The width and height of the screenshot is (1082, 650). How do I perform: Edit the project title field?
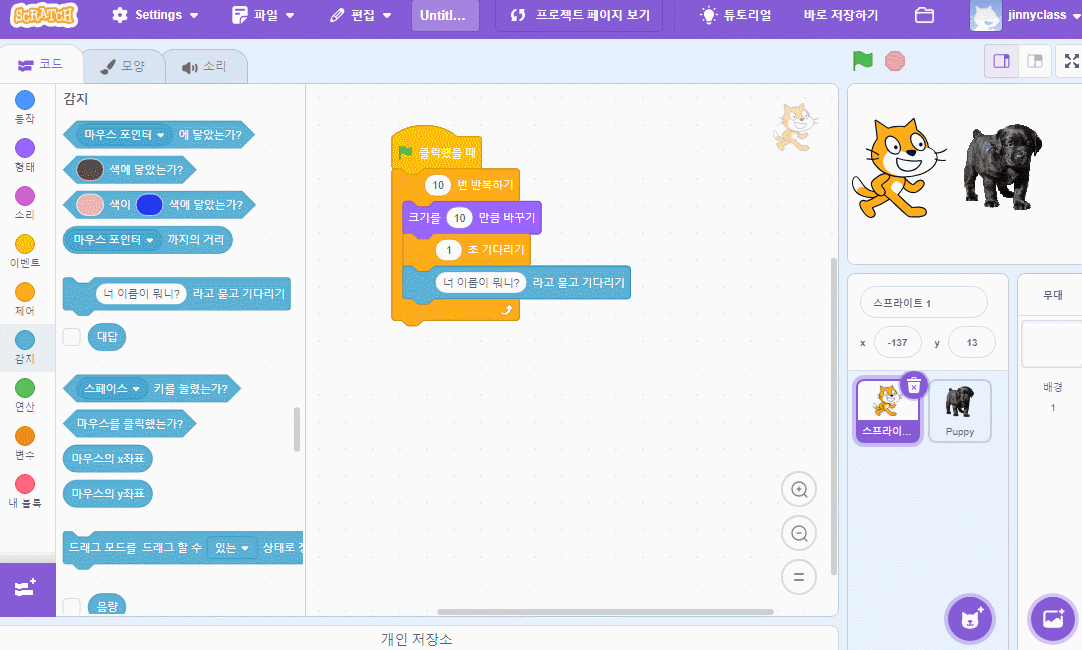coord(445,15)
